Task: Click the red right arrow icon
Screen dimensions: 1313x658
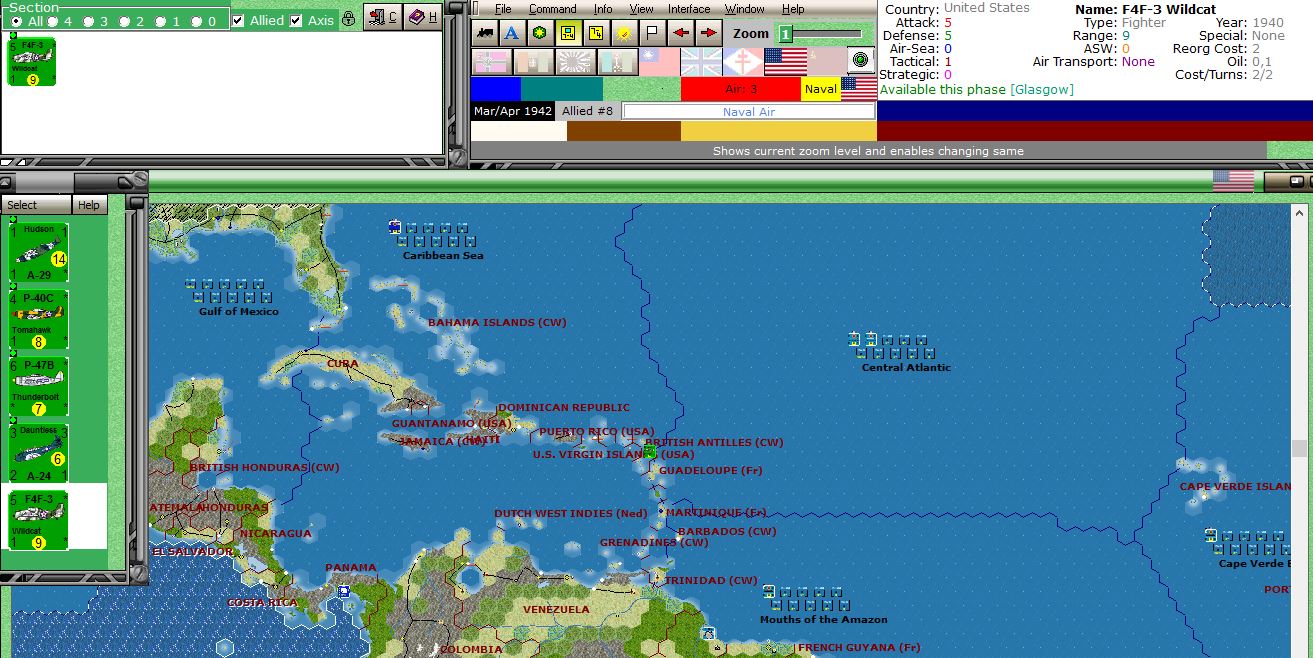Action: click(709, 33)
